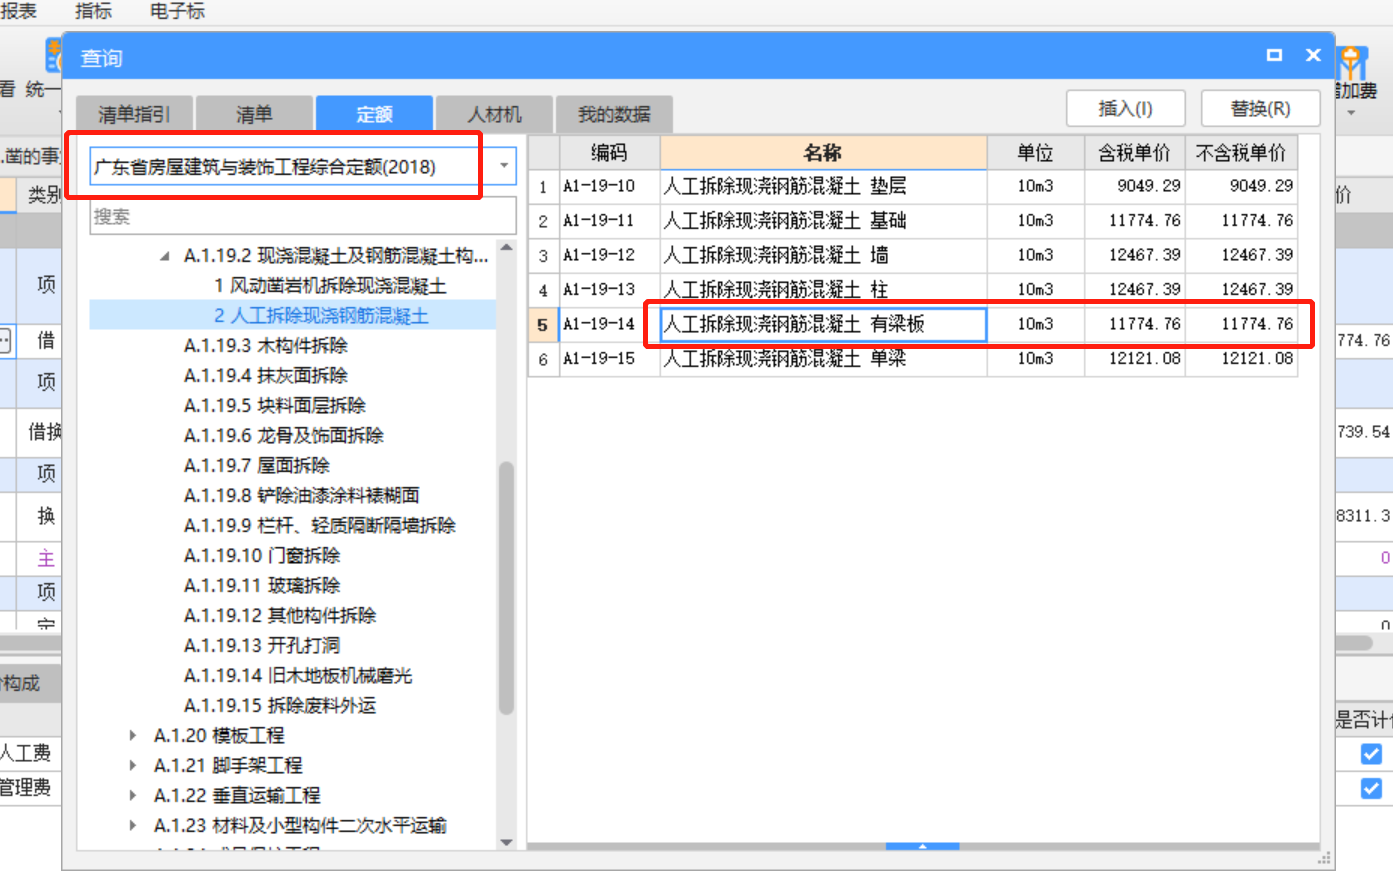Select A.1.19.9 栏杆、轻质隔断隔墙拆除
This screenshot has height=888, width=1393.
(320, 526)
